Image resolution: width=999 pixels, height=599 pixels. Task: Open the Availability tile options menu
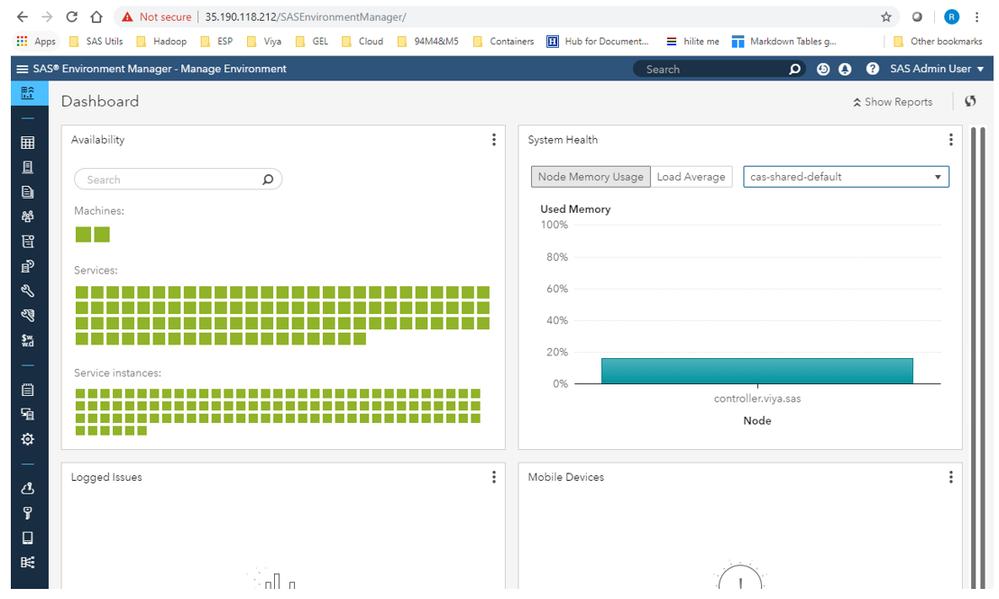(494, 140)
